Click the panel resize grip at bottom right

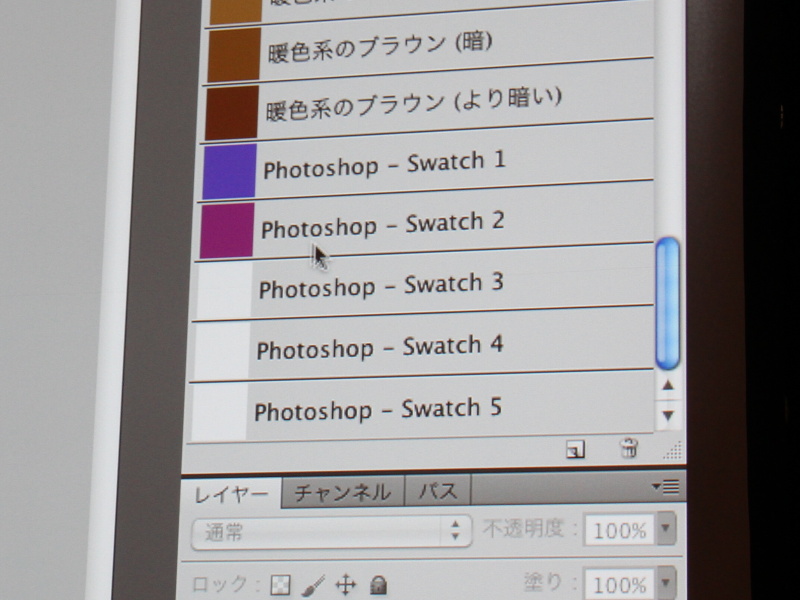click(675, 450)
